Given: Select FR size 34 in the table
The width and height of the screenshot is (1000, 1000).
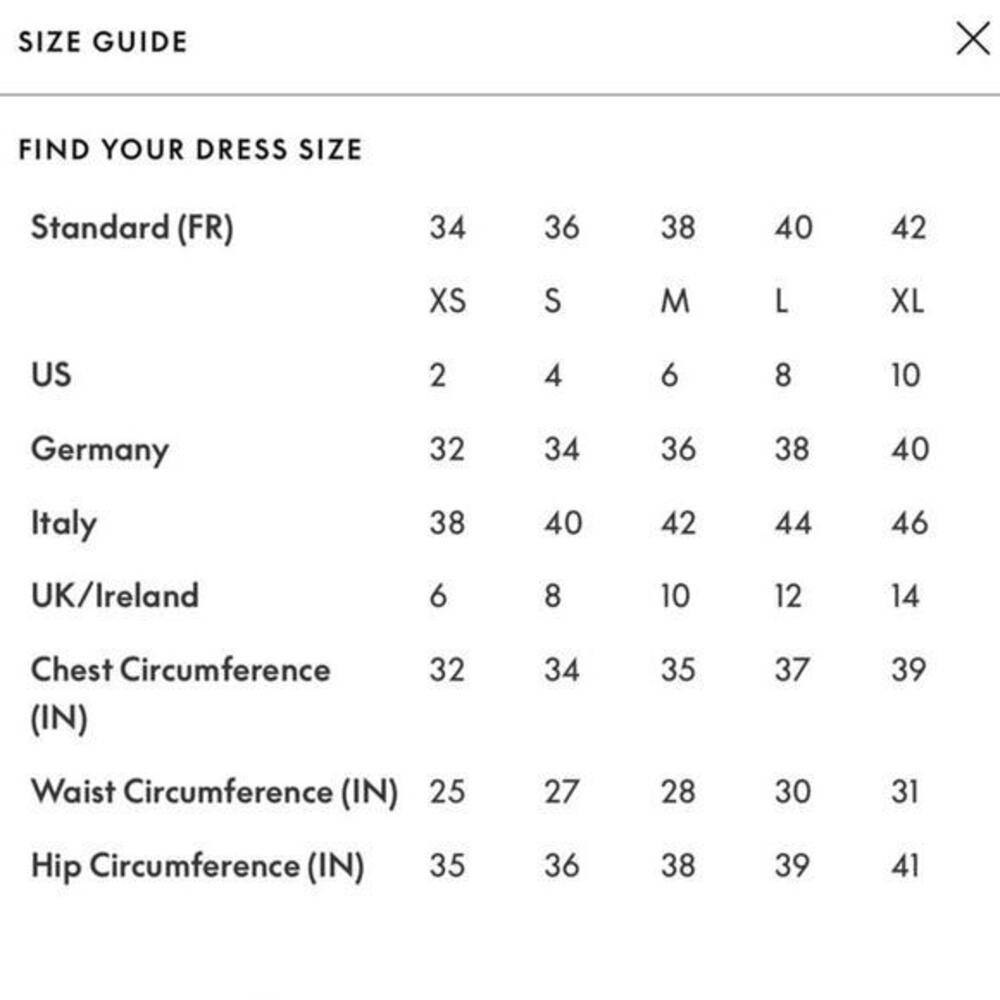Looking at the screenshot, I should point(447,228).
